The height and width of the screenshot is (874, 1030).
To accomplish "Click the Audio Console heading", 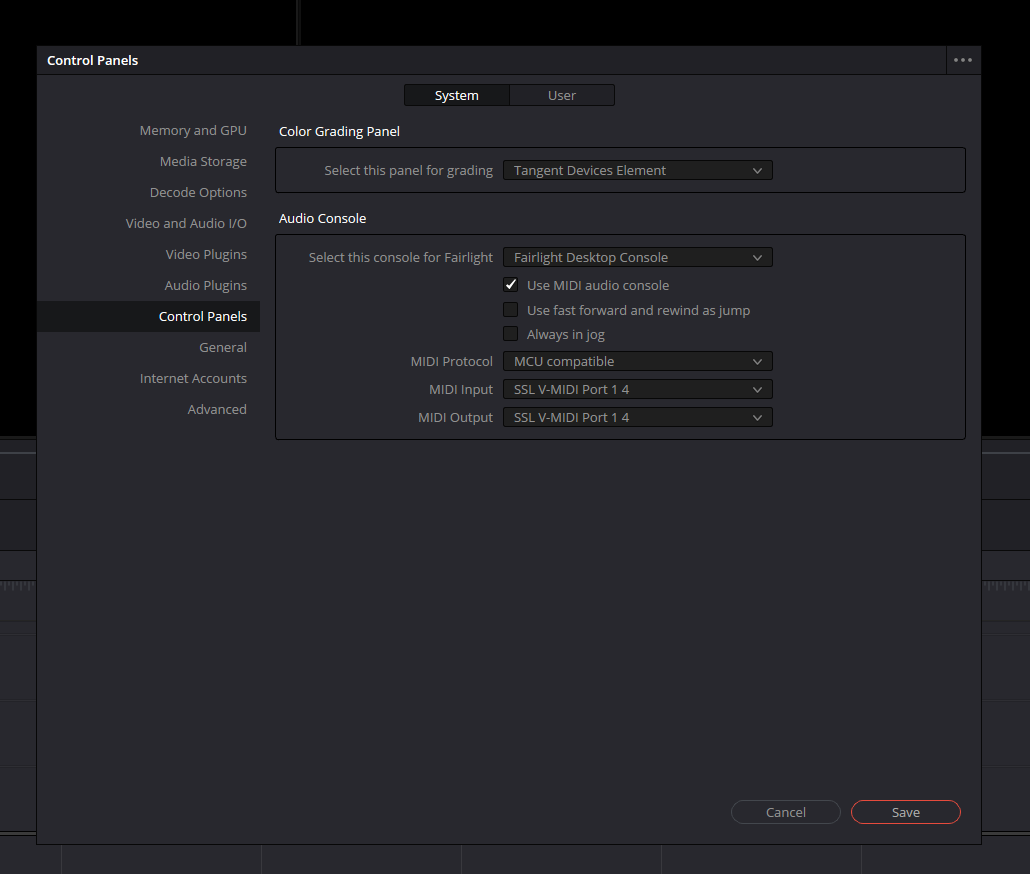I will pos(323,219).
